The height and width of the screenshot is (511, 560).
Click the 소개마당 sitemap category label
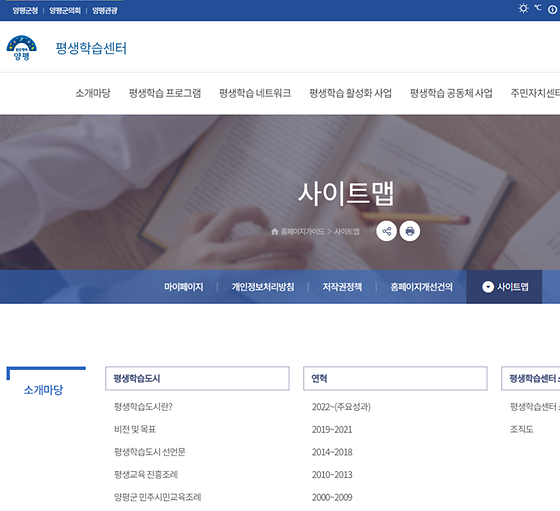(x=43, y=390)
